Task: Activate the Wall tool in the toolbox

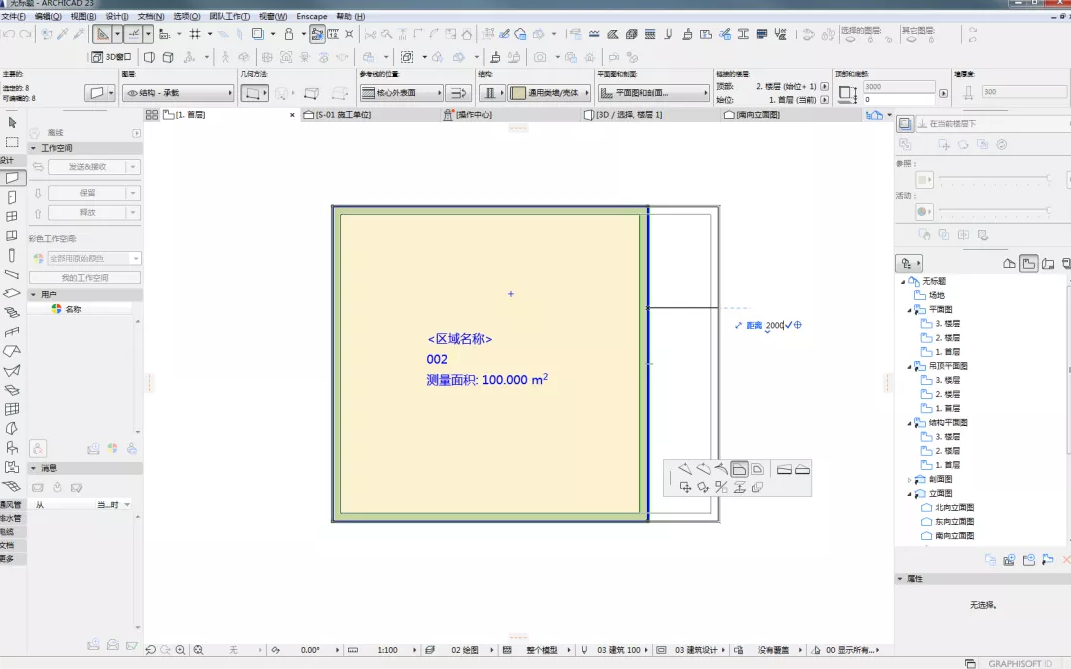Action: [12, 178]
